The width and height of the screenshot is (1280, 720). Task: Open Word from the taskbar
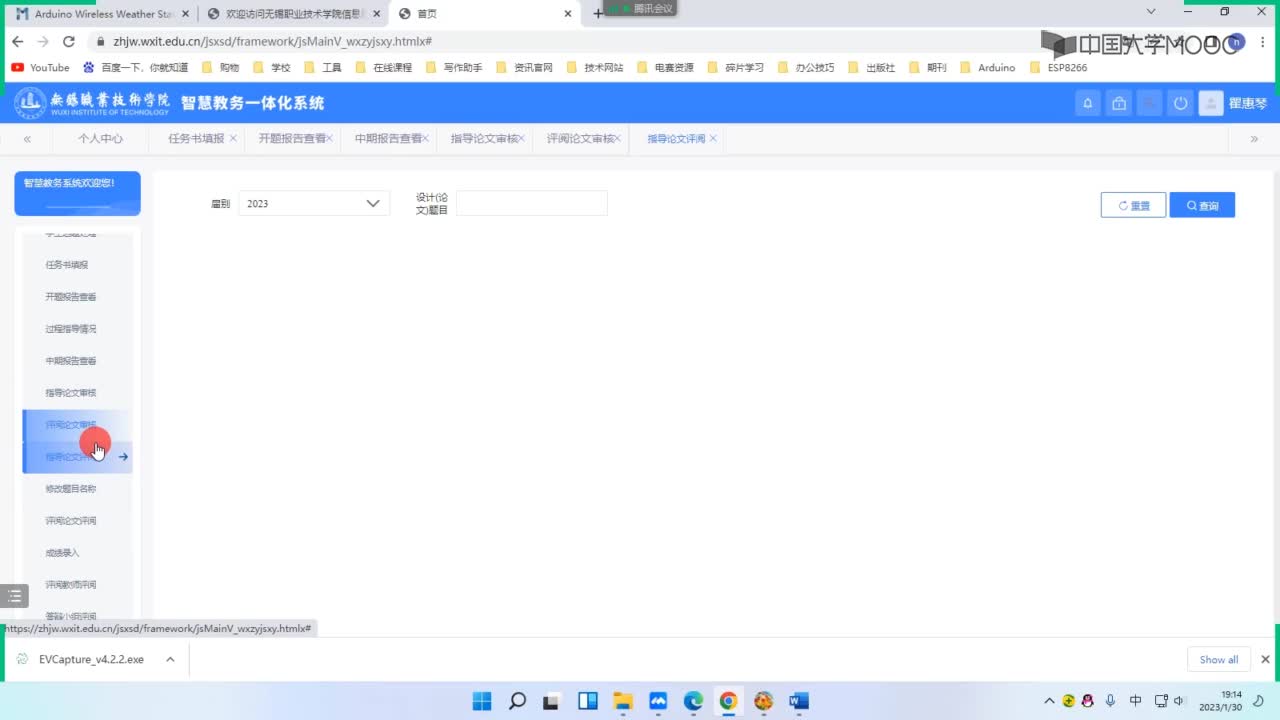tap(798, 701)
